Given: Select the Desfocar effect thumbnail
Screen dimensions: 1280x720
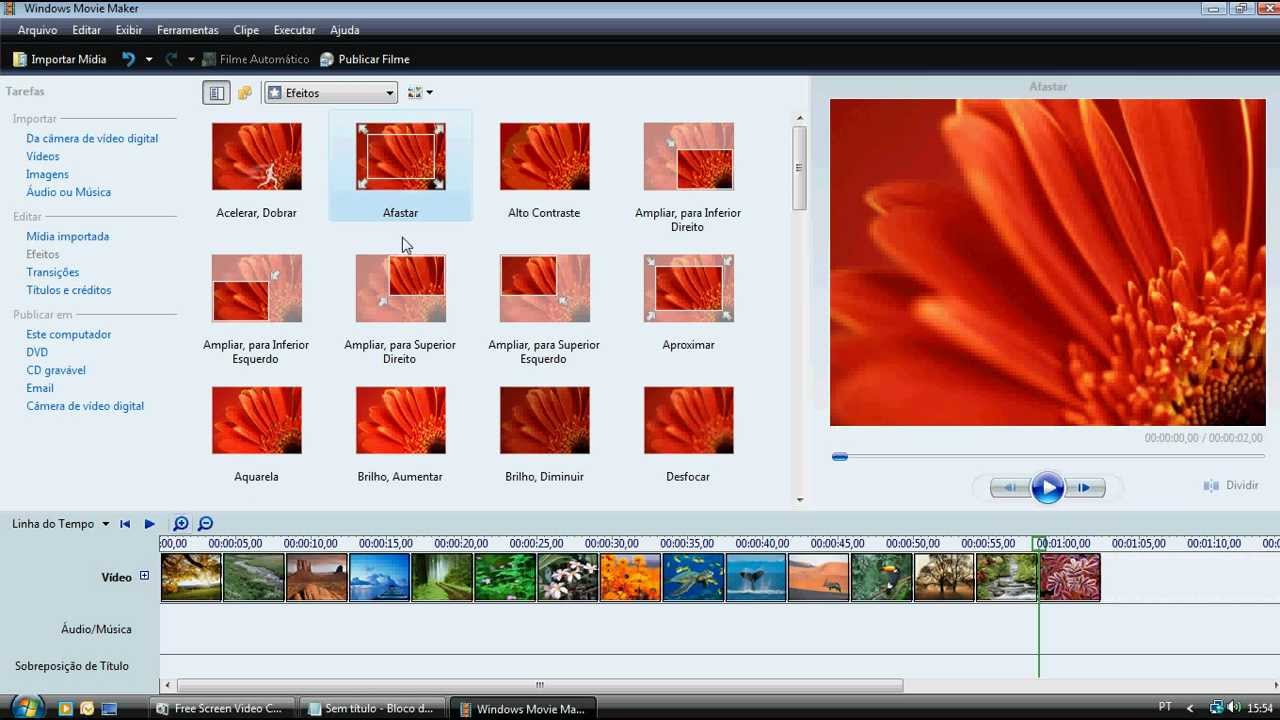Looking at the screenshot, I should point(688,421).
